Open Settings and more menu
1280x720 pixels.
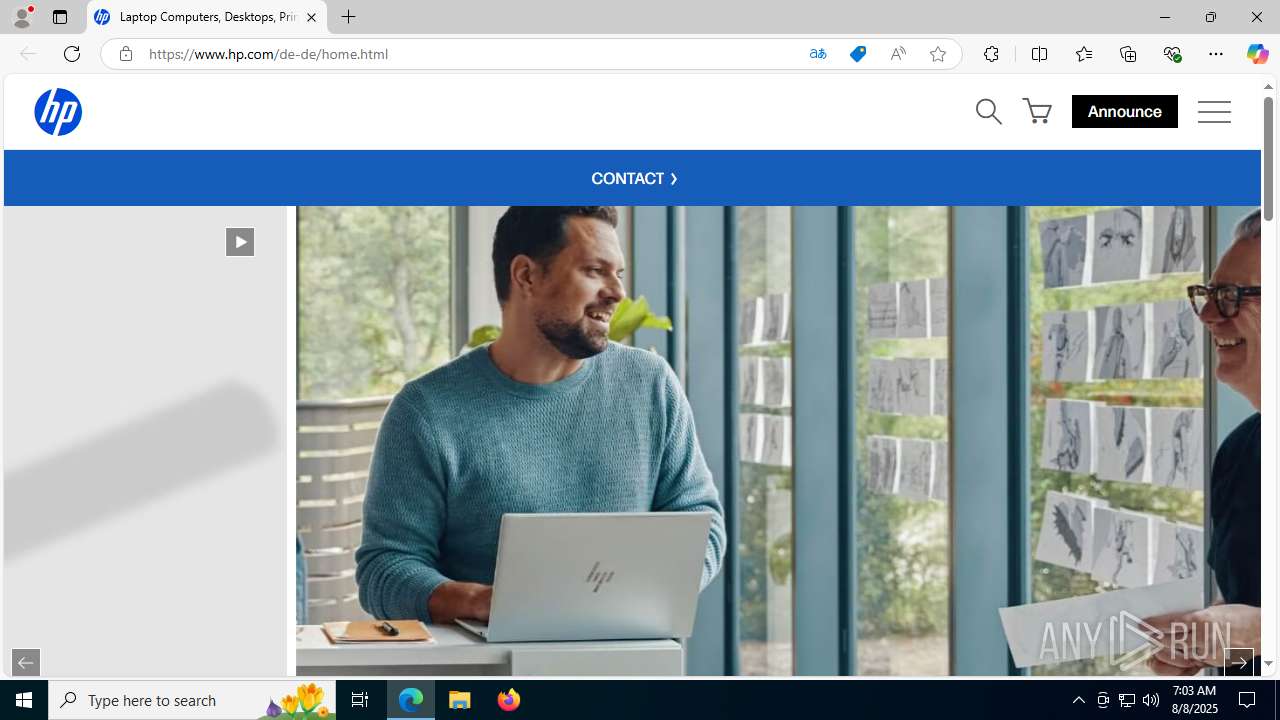[1216, 54]
